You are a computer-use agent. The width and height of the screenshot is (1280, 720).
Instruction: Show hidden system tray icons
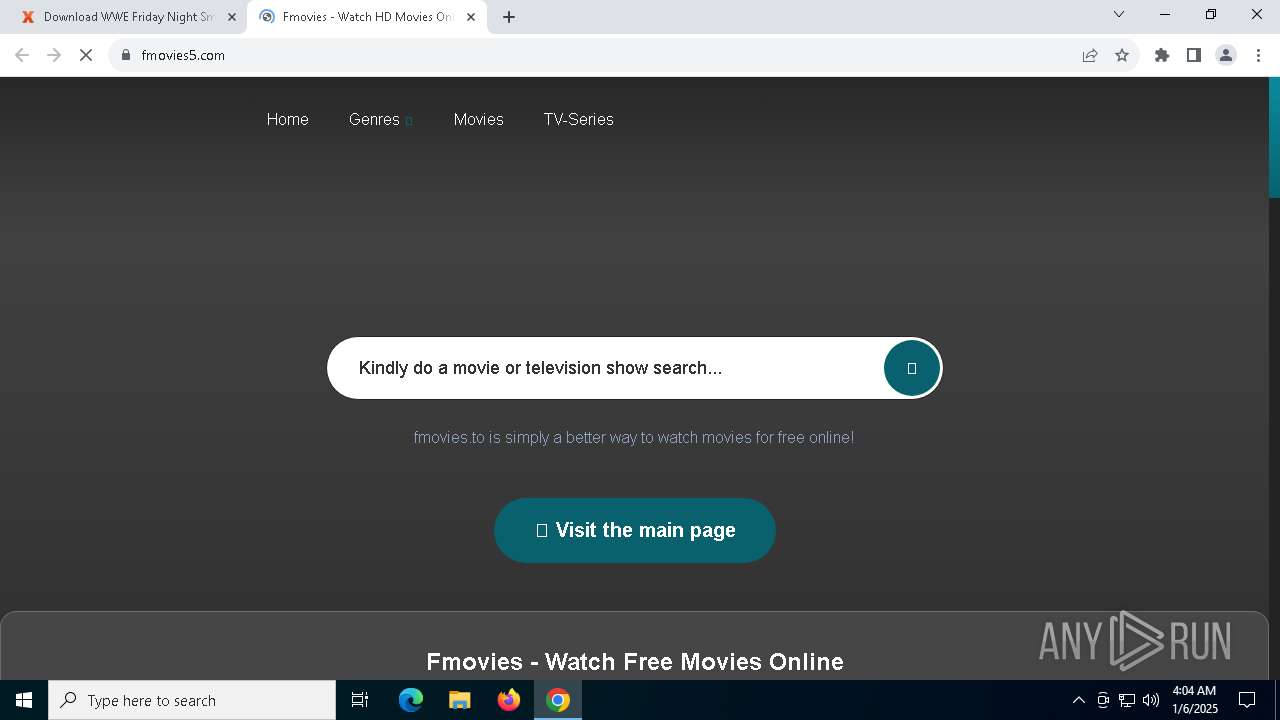(1079, 700)
